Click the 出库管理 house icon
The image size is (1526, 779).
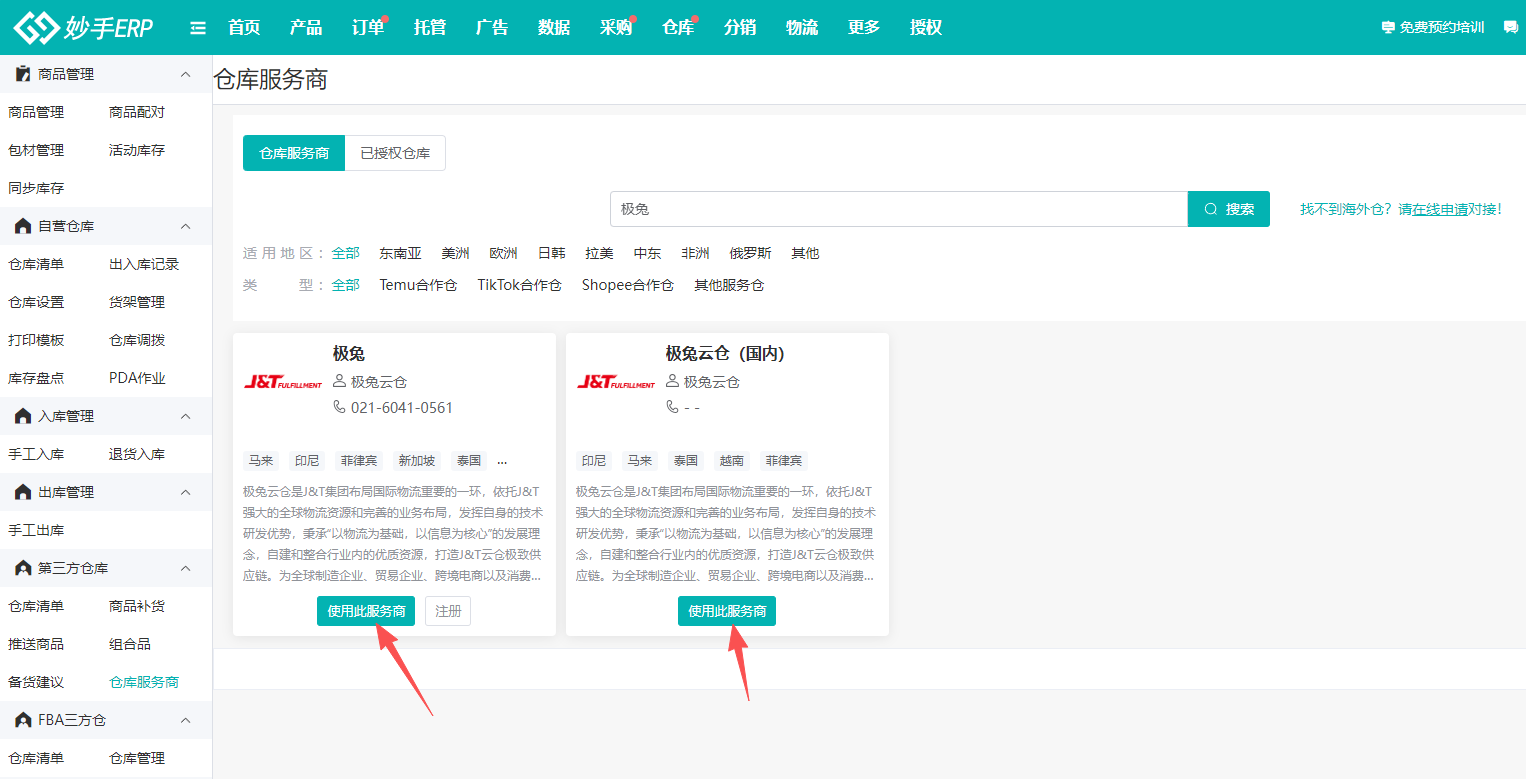coord(23,492)
